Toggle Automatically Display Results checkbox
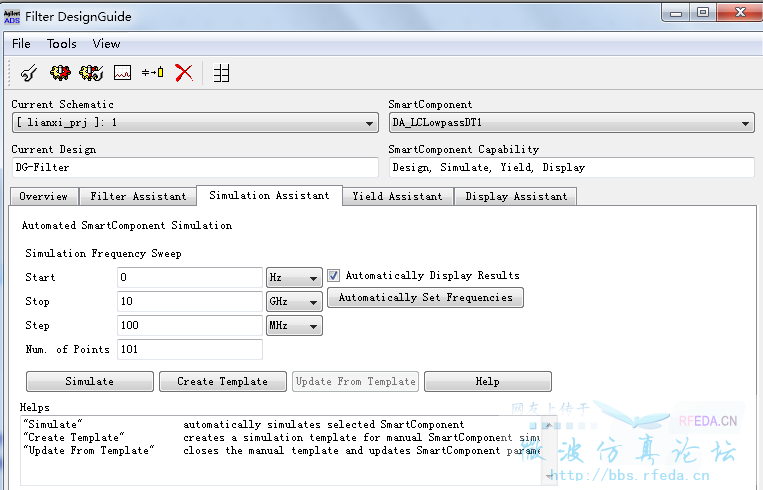This screenshot has height=490, width=763. click(333, 275)
